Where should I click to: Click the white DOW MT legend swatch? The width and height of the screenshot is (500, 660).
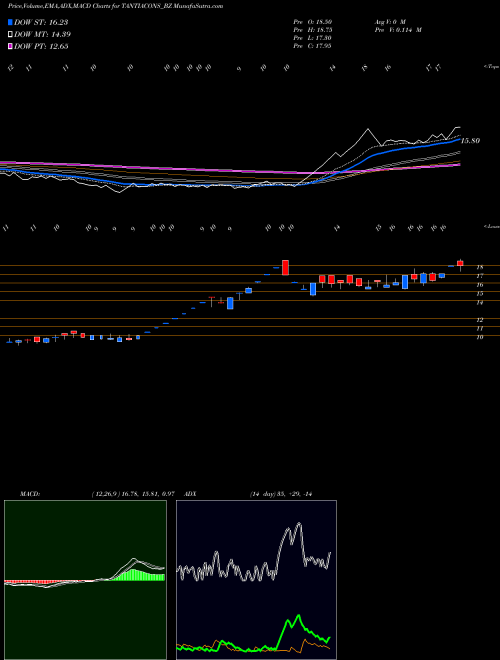[x=11, y=35]
